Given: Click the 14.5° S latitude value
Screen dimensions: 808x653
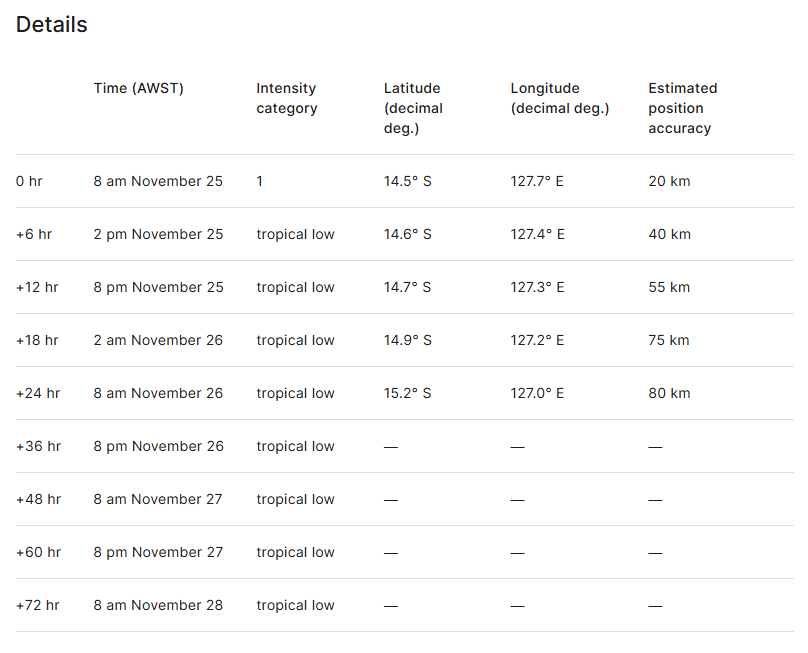Looking at the screenshot, I should point(408,181).
